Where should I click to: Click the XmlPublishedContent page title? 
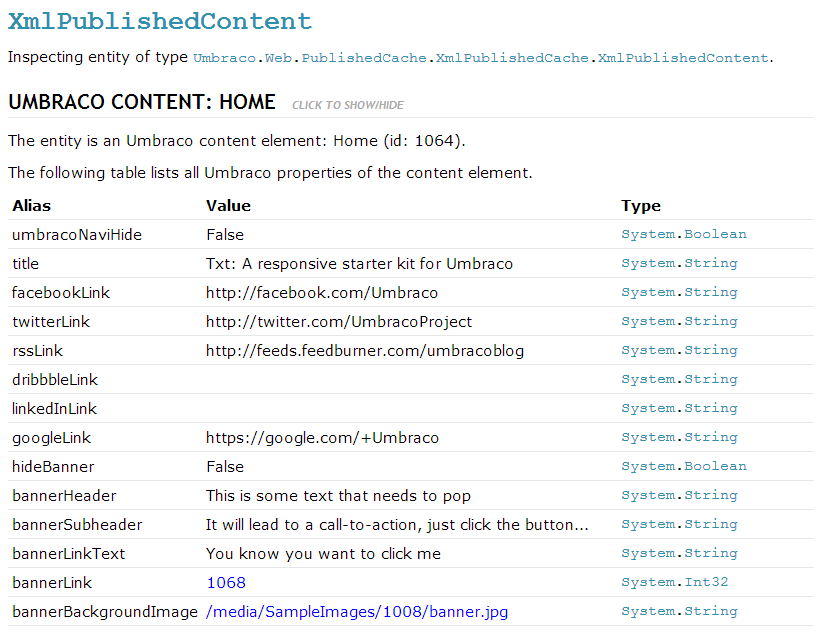[160, 21]
